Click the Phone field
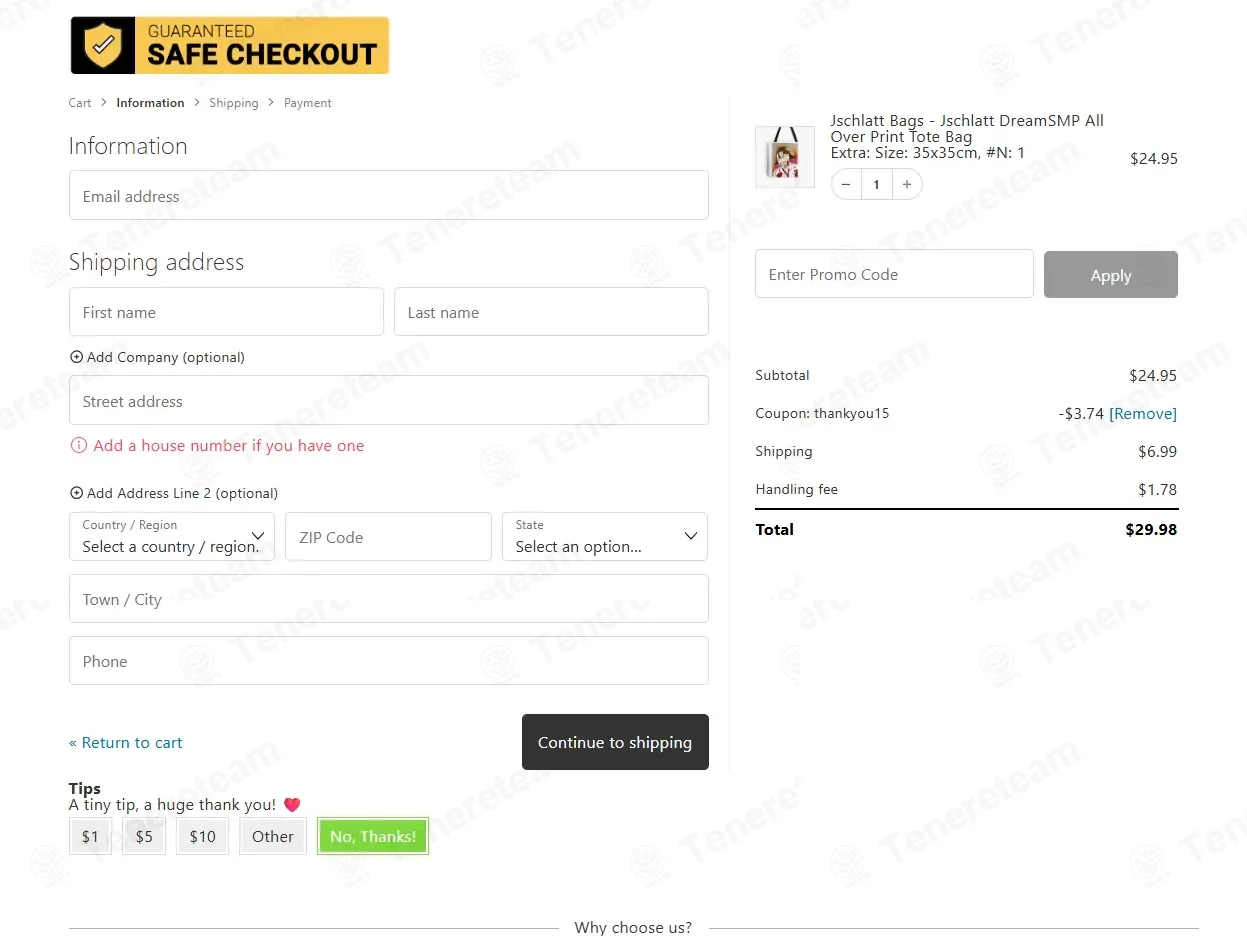This screenshot has height=936, width=1247. point(389,661)
